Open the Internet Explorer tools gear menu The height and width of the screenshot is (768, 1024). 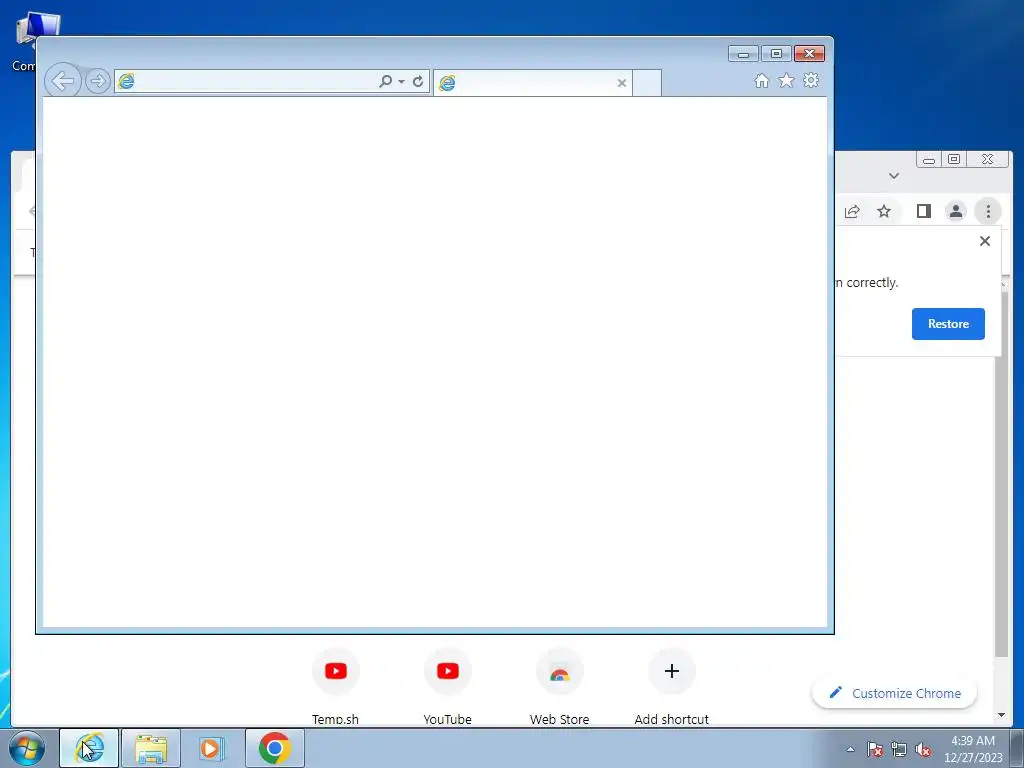tap(811, 80)
